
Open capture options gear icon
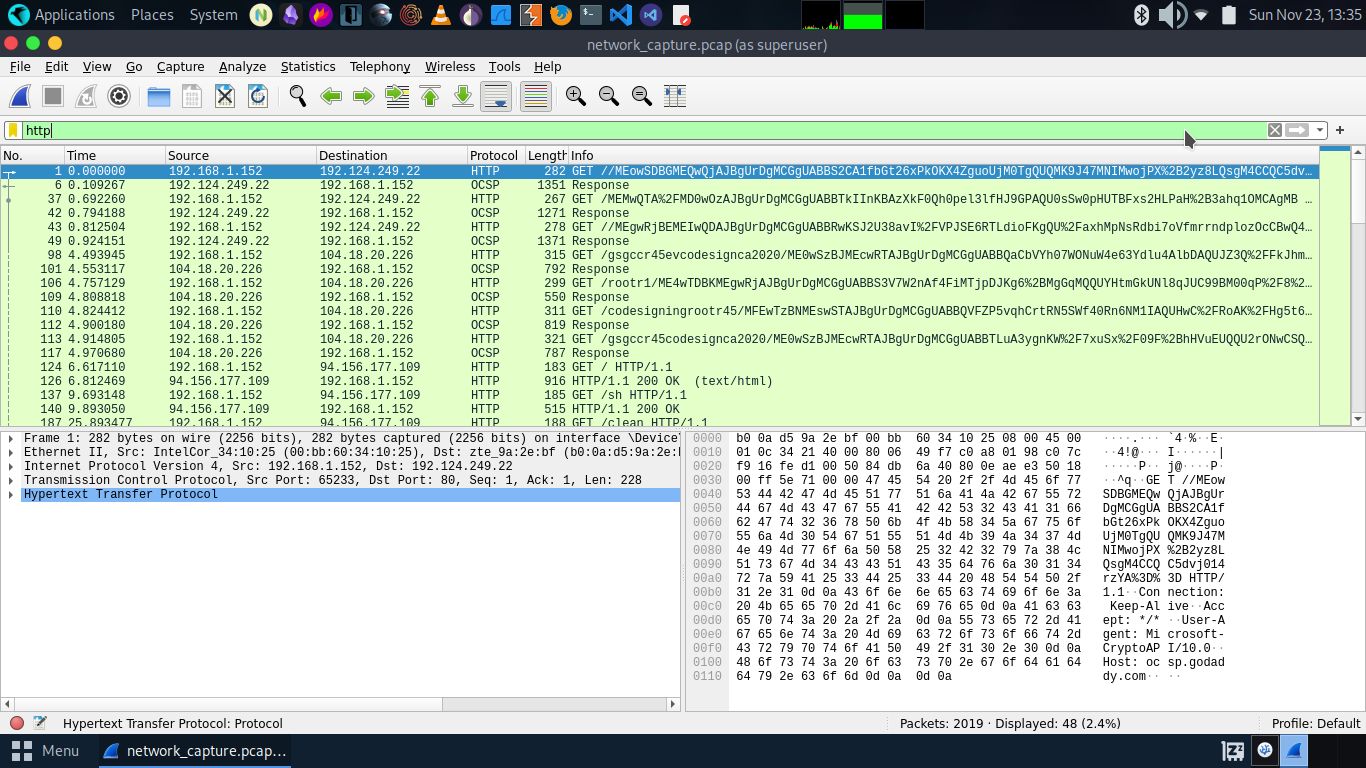click(119, 96)
